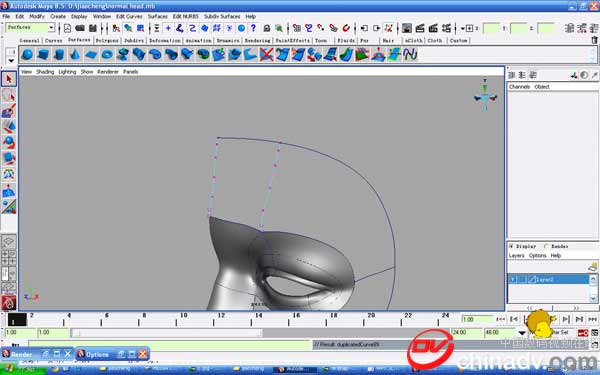Click the NURBS torus shelf icon
The image size is (600, 375).
107,55
